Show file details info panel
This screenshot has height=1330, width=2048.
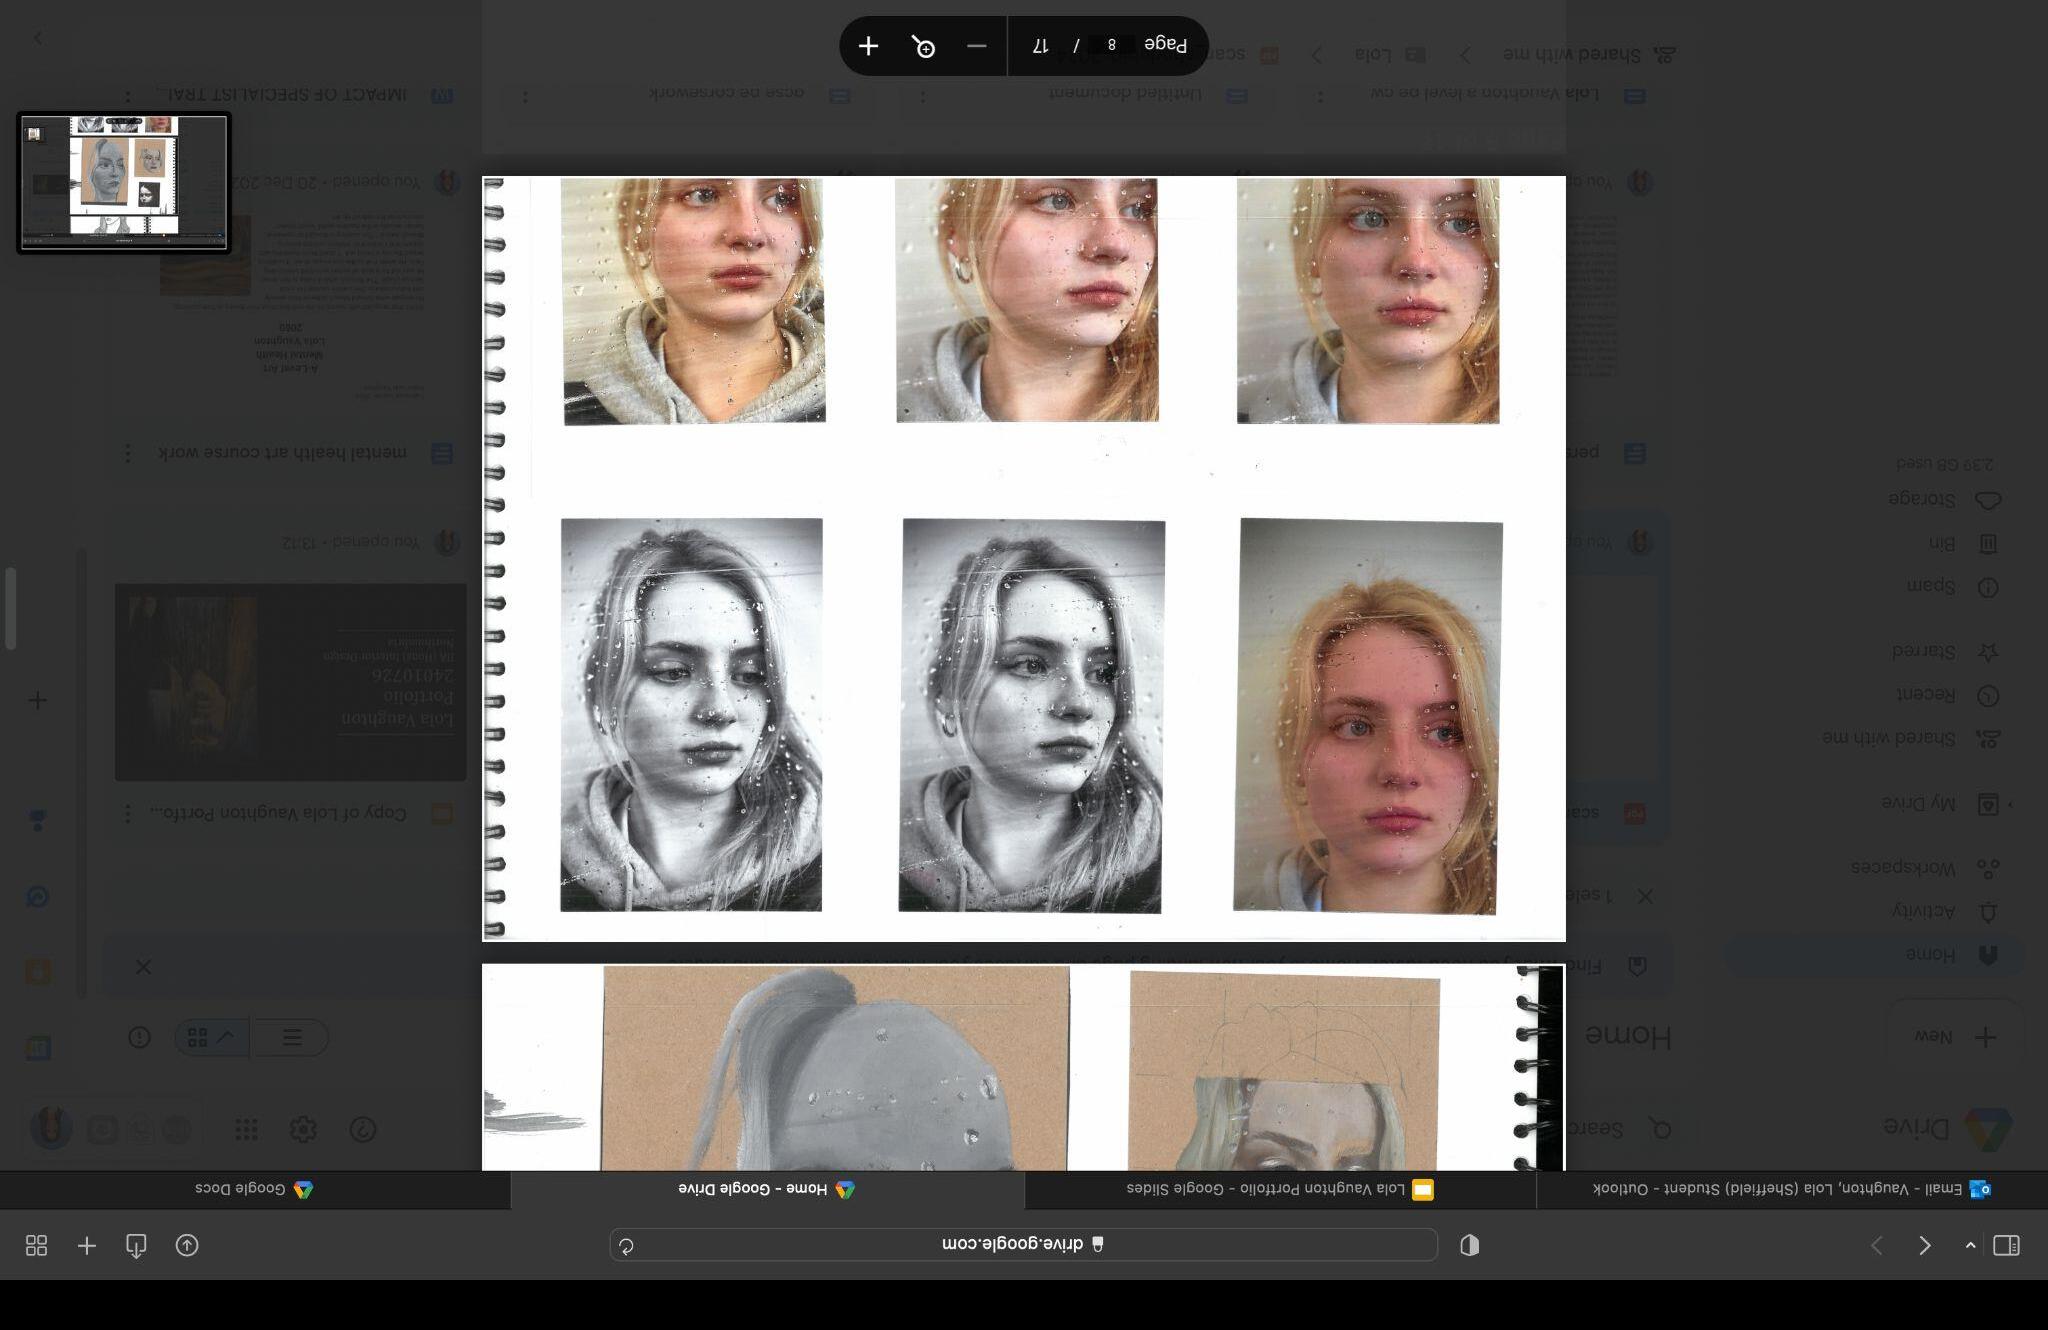[139, 1037]
